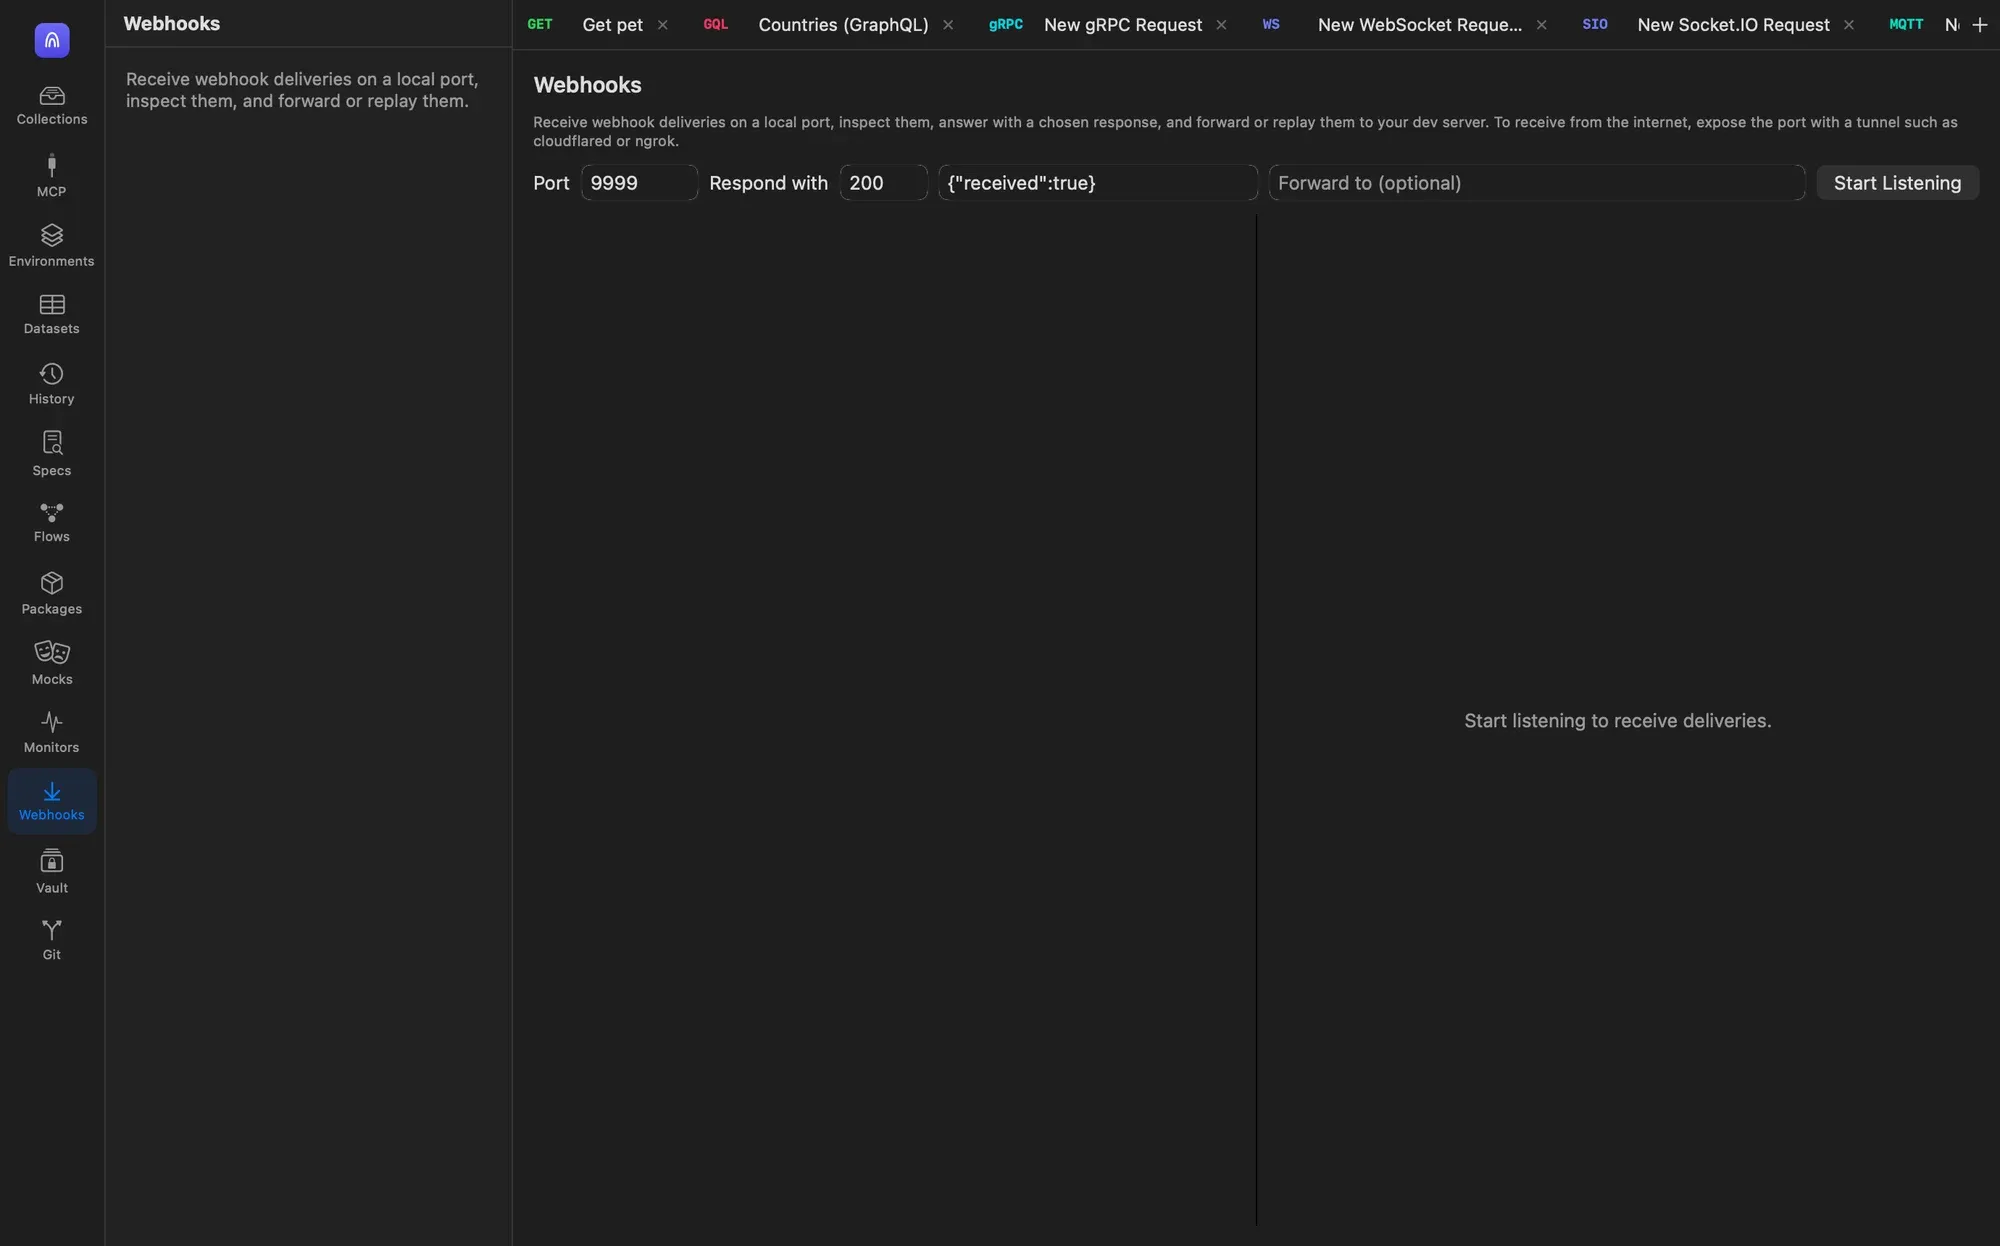The height and width of the screenshot is (1246, 2000).
Task: Open the Monitors section
Action: click(x=52, y=732)
